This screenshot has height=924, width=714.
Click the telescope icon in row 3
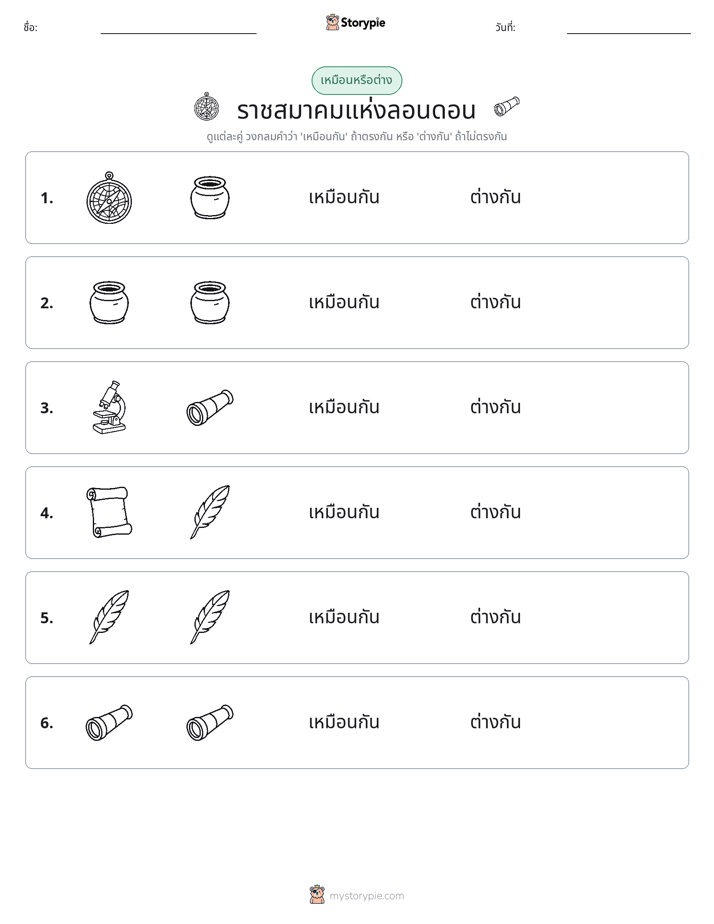coord(210,407)
